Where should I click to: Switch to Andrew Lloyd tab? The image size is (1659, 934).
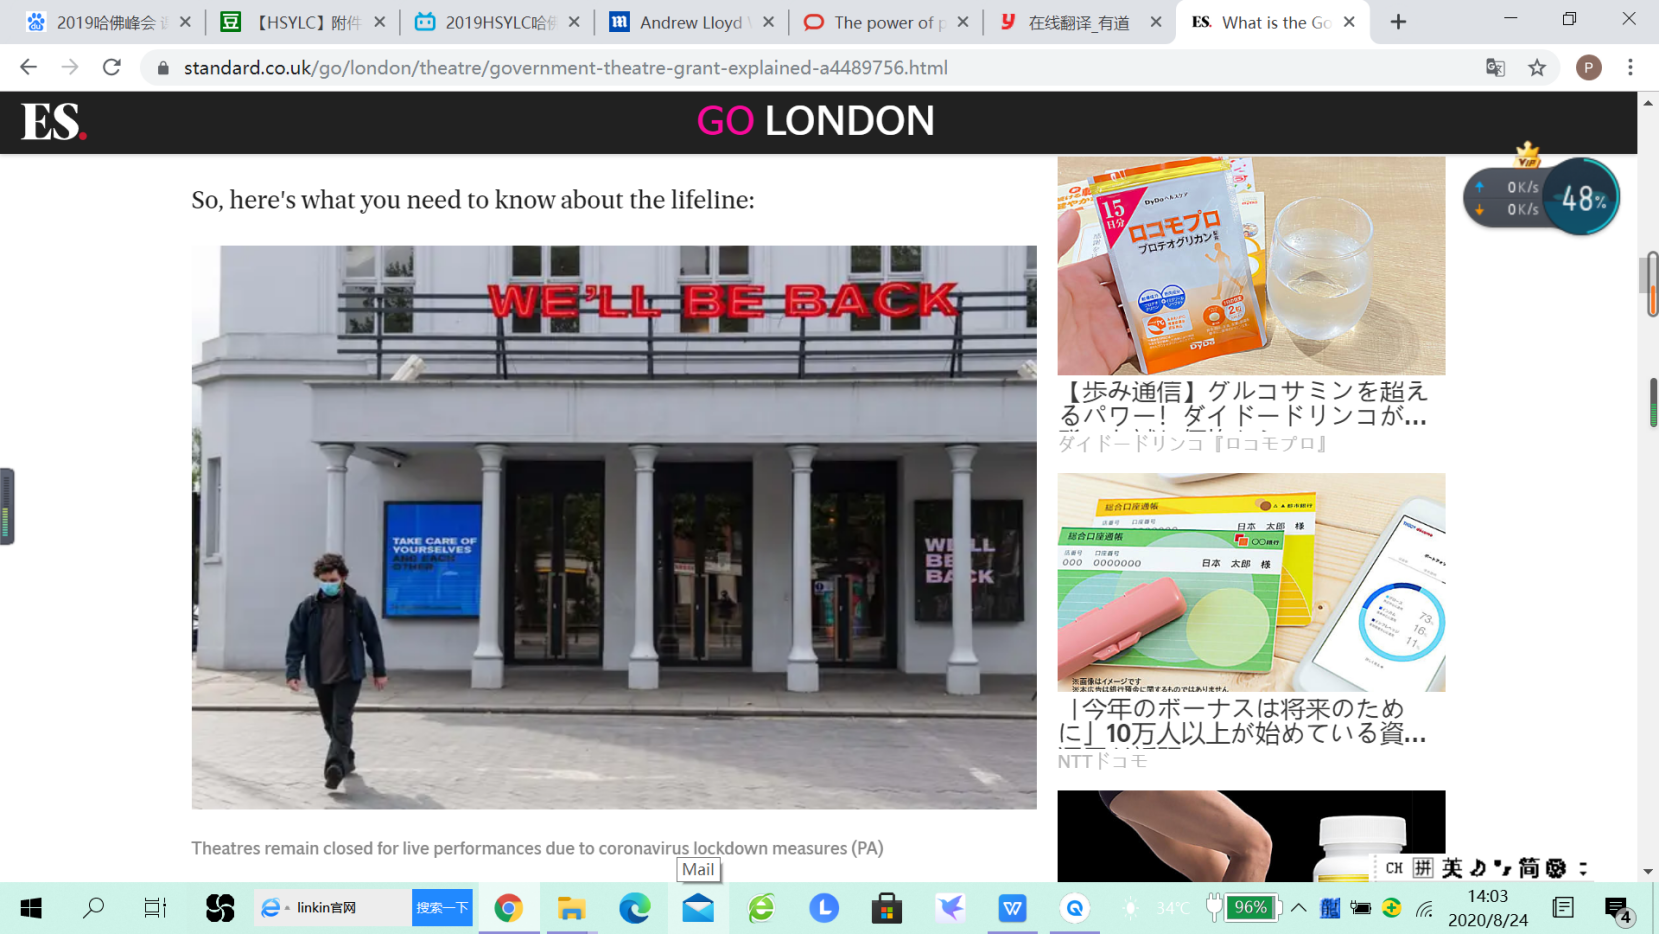coord(690,22)
